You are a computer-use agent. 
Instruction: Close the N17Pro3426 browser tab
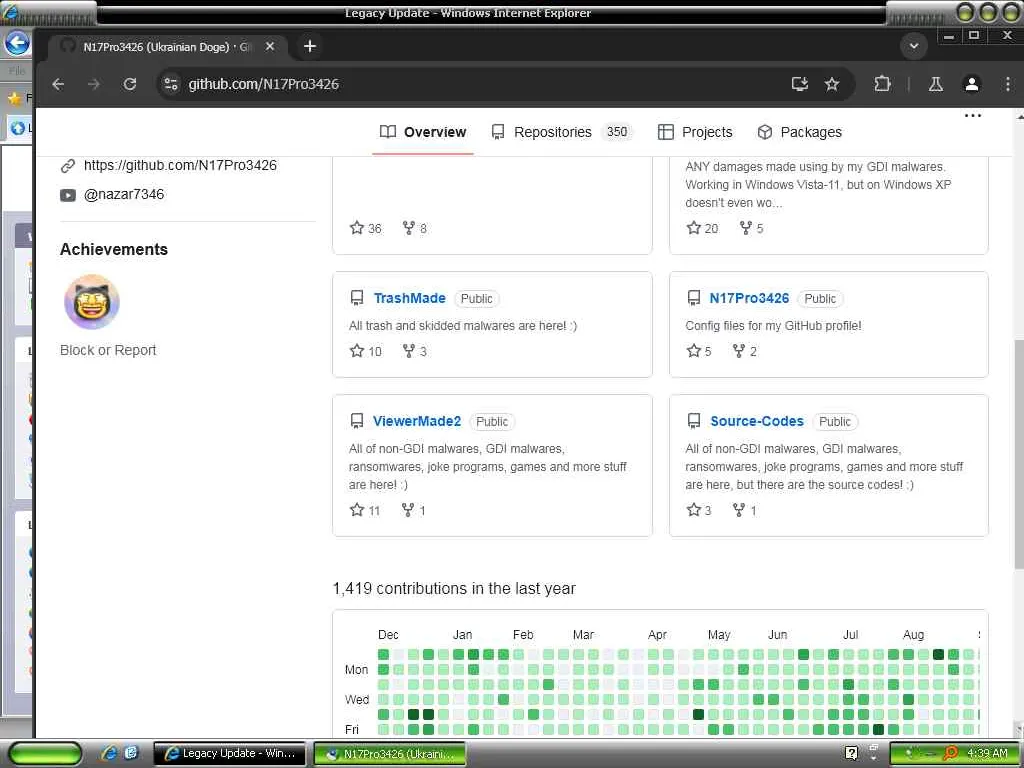[270, 46]
